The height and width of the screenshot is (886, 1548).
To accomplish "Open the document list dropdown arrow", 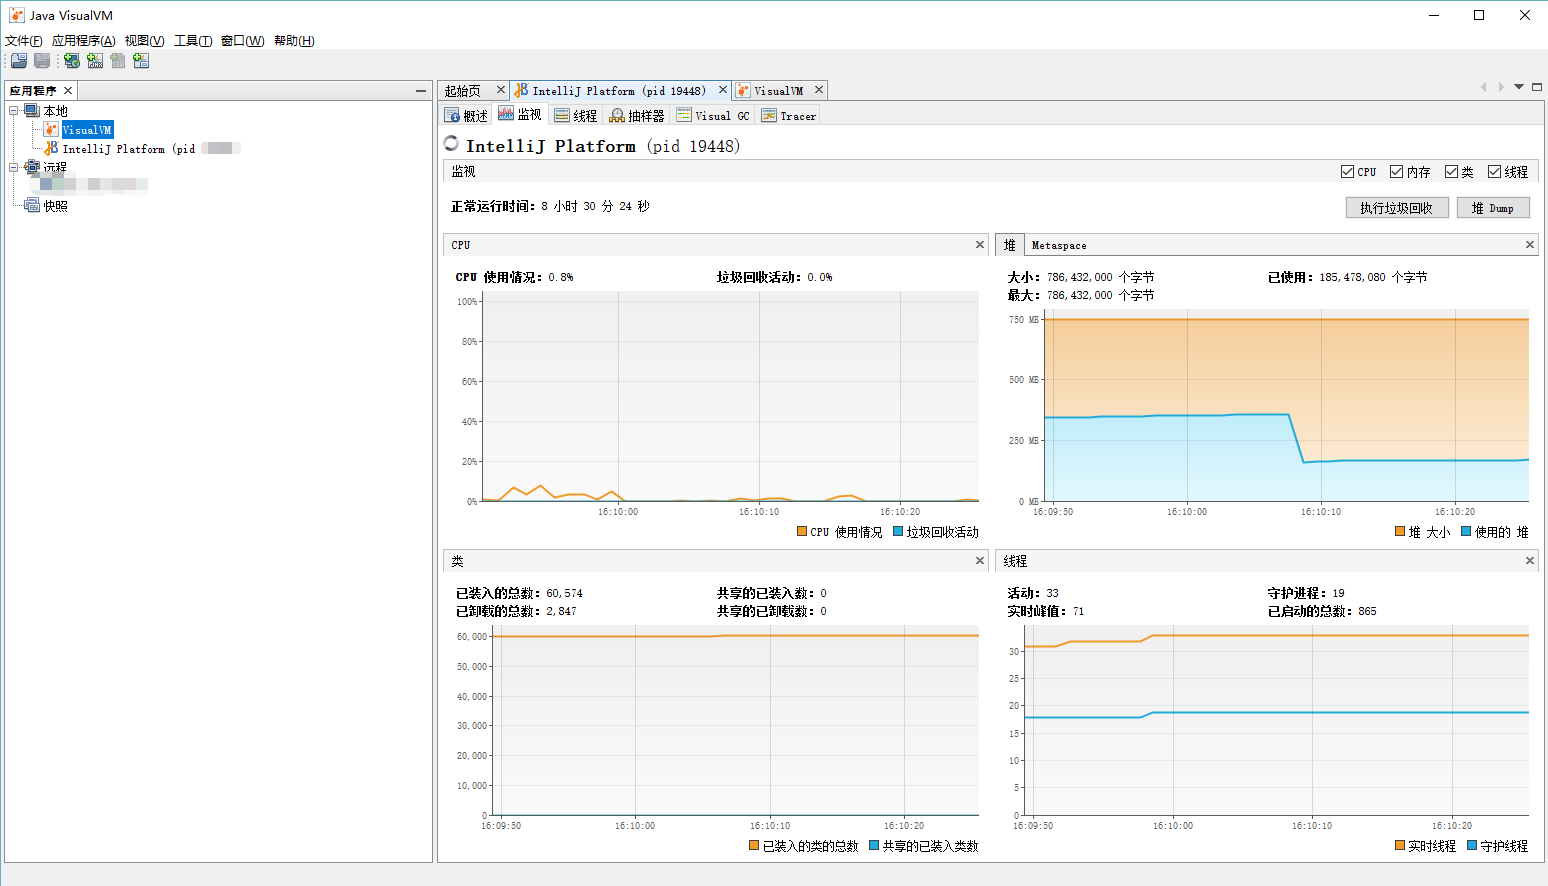I will (x=1519, y=87).
